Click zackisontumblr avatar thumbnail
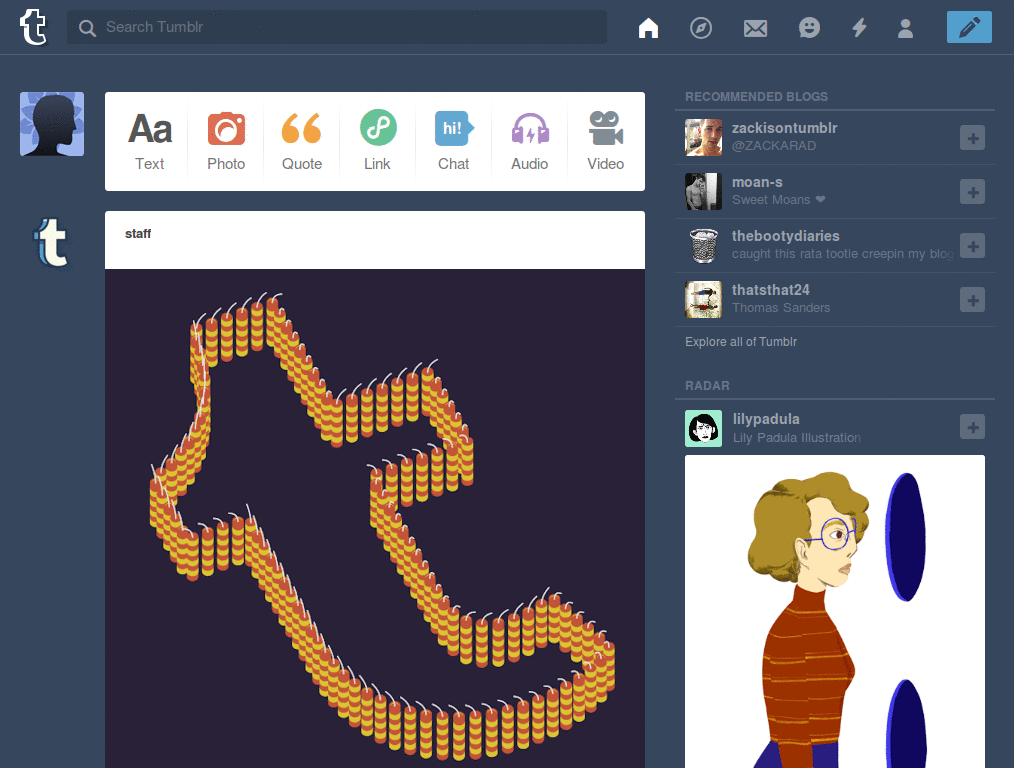 [703, 137]
